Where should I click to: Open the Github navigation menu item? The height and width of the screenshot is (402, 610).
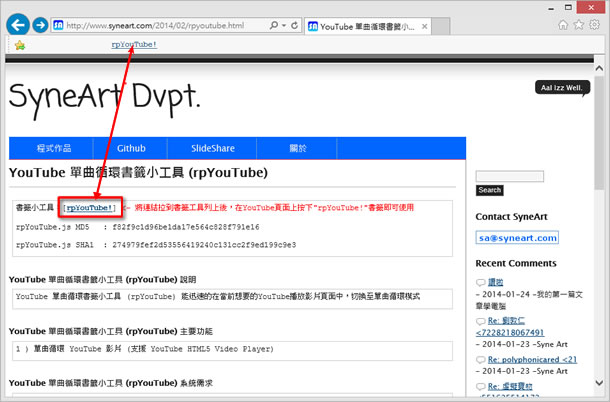(x=131, y=148)
